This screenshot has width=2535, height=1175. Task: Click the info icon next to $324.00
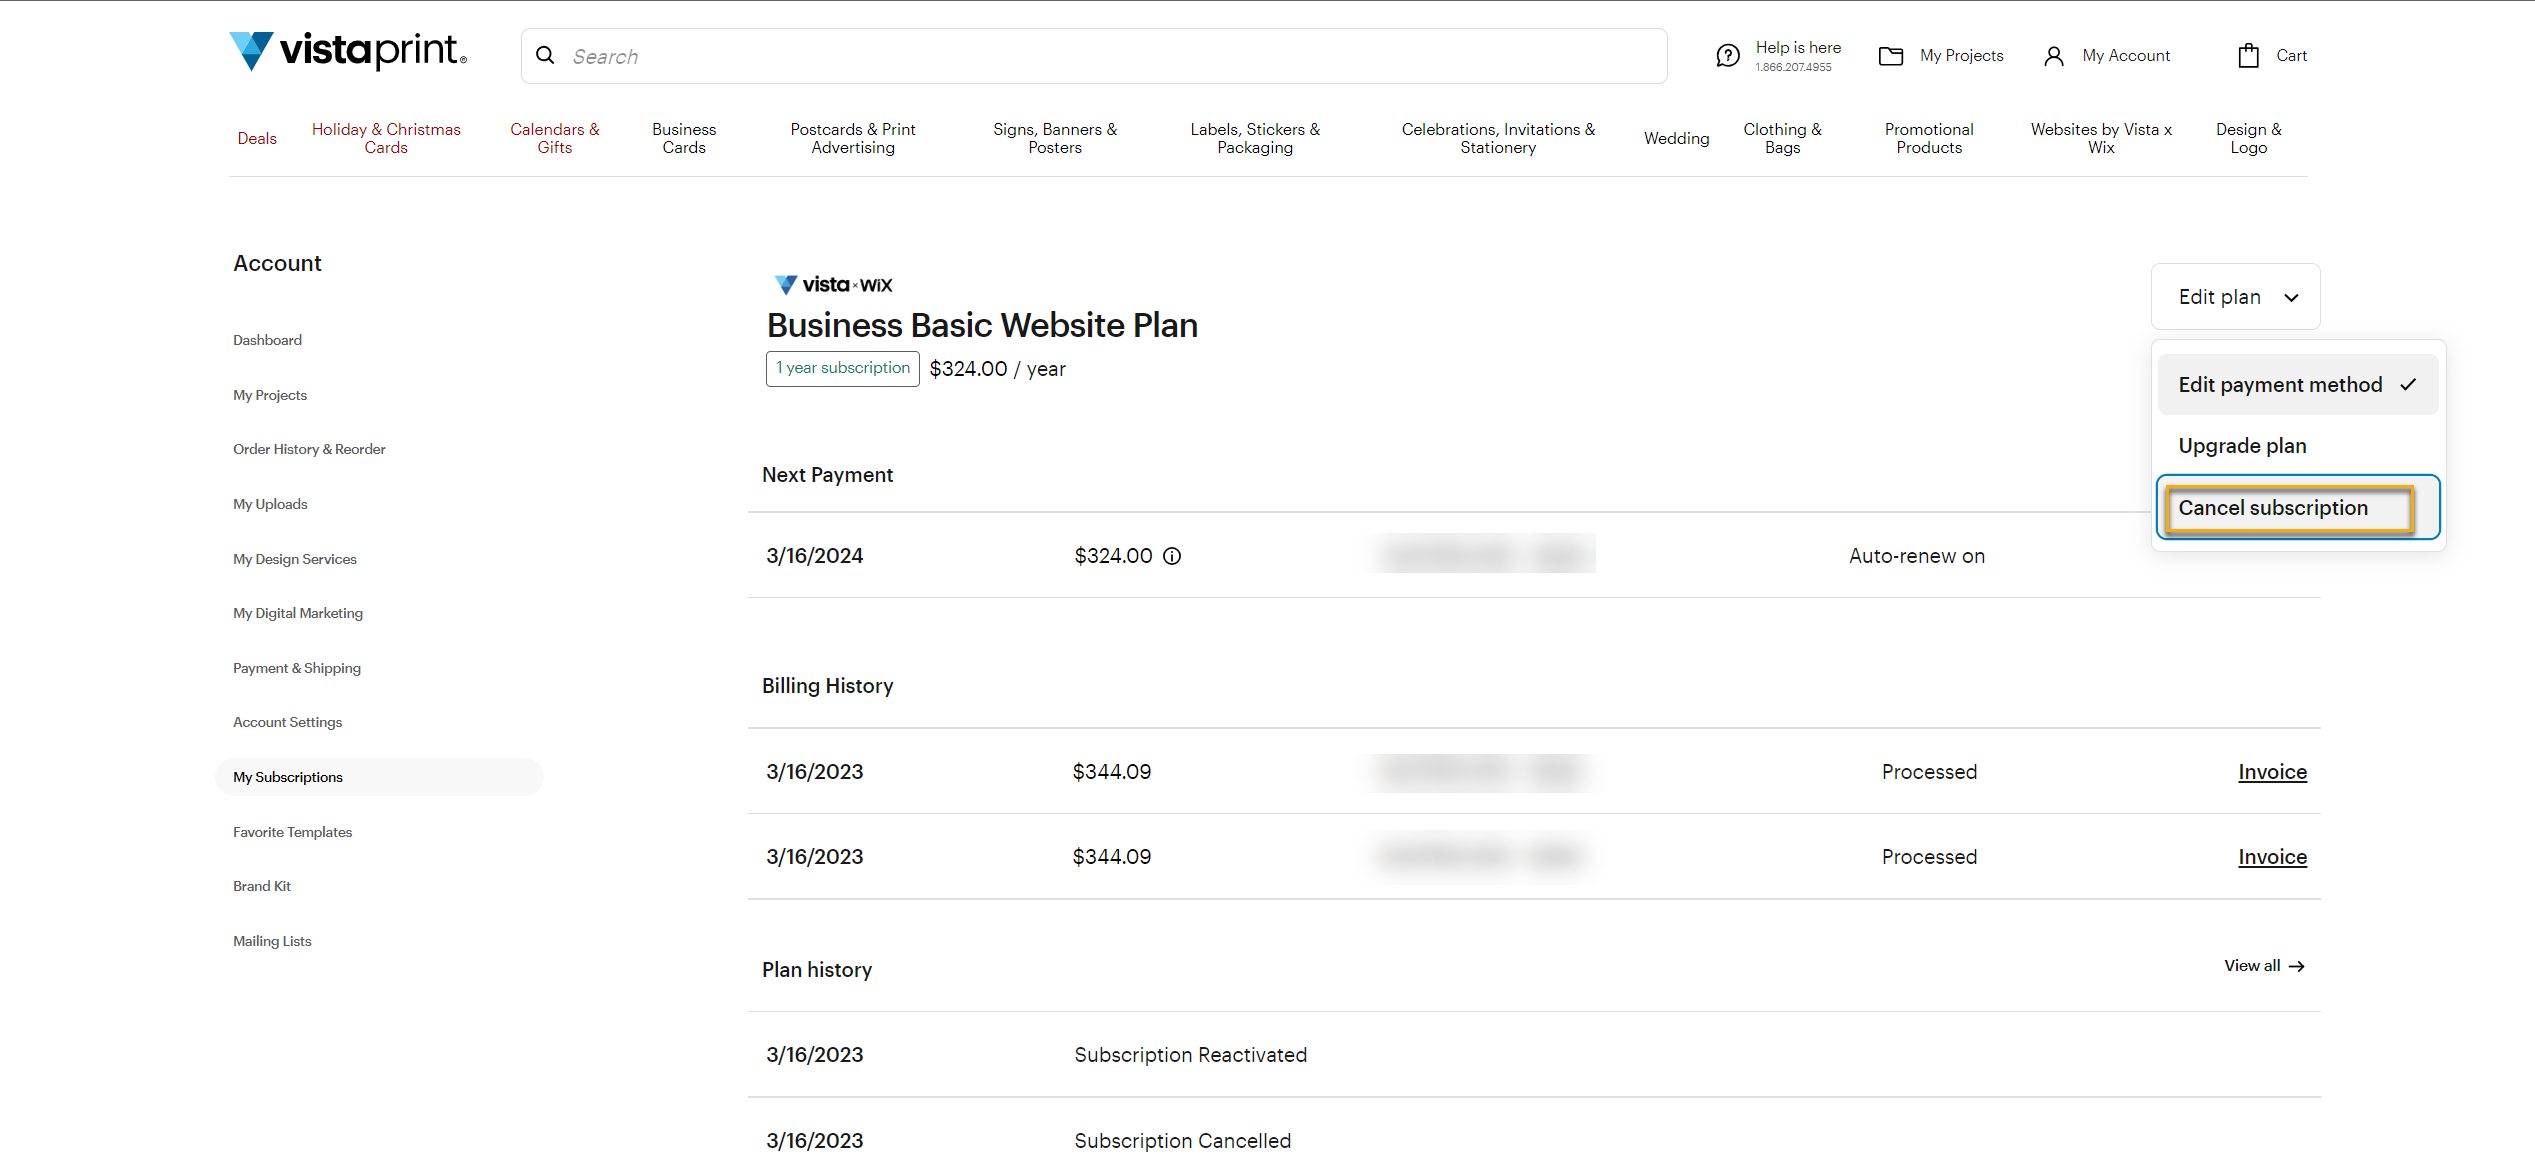coord(1172,556)
